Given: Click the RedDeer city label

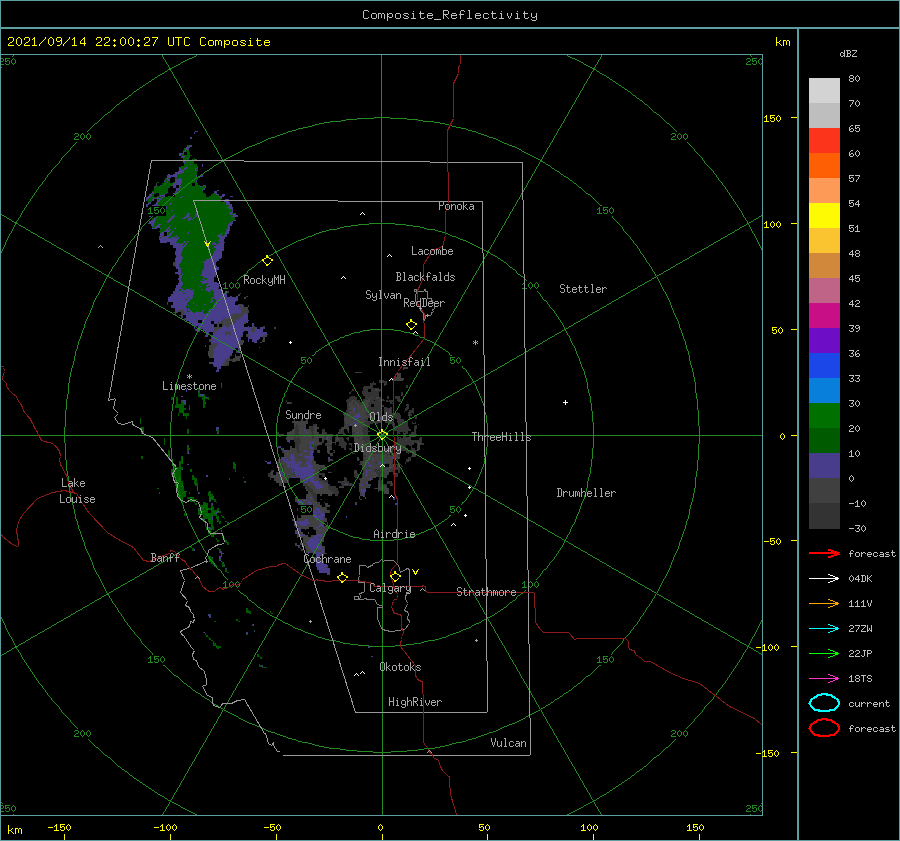Looking at the screenshot, I should 424,303.
